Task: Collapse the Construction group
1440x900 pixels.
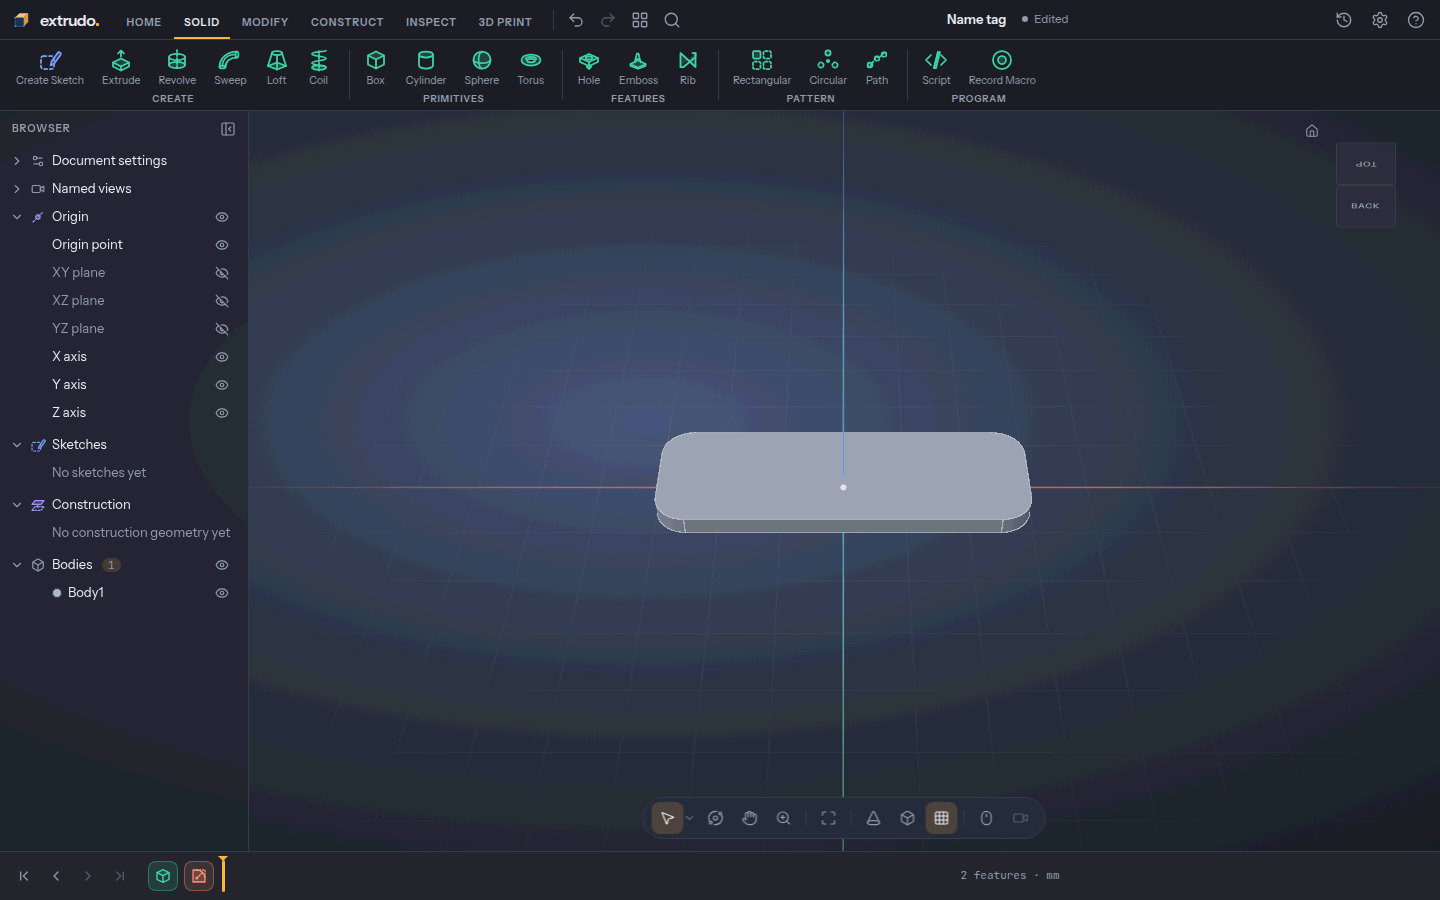Action: click(x=17, y=505)
